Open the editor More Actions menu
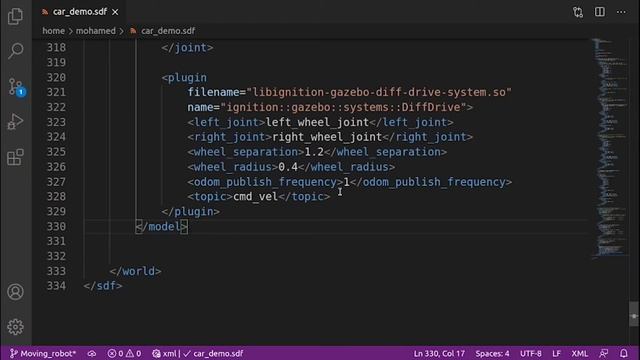The width and height of the screenshot is (640, 360). 621,12
